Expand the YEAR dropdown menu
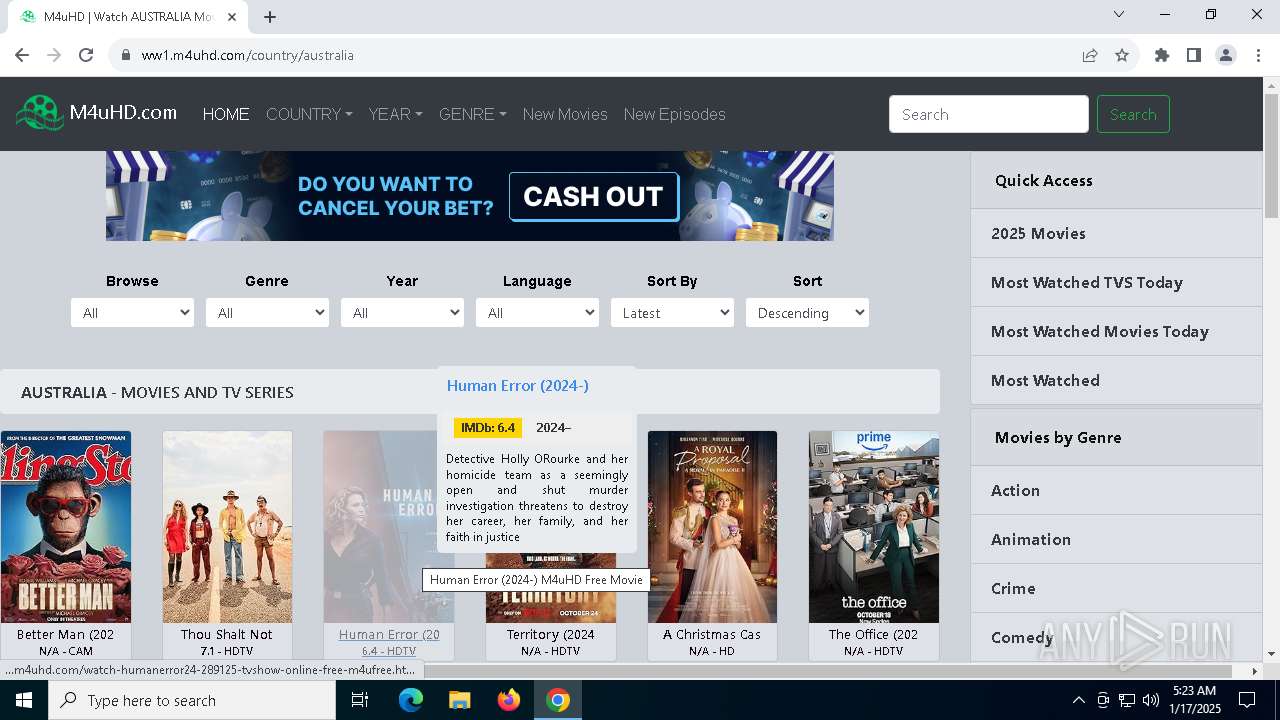Screen dimensions: 1280x720 pos(395,114)
